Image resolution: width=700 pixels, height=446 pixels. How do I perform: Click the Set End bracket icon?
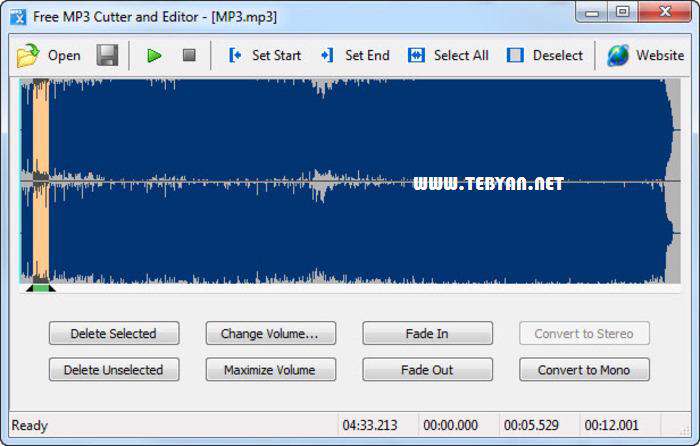pos(327,55)
